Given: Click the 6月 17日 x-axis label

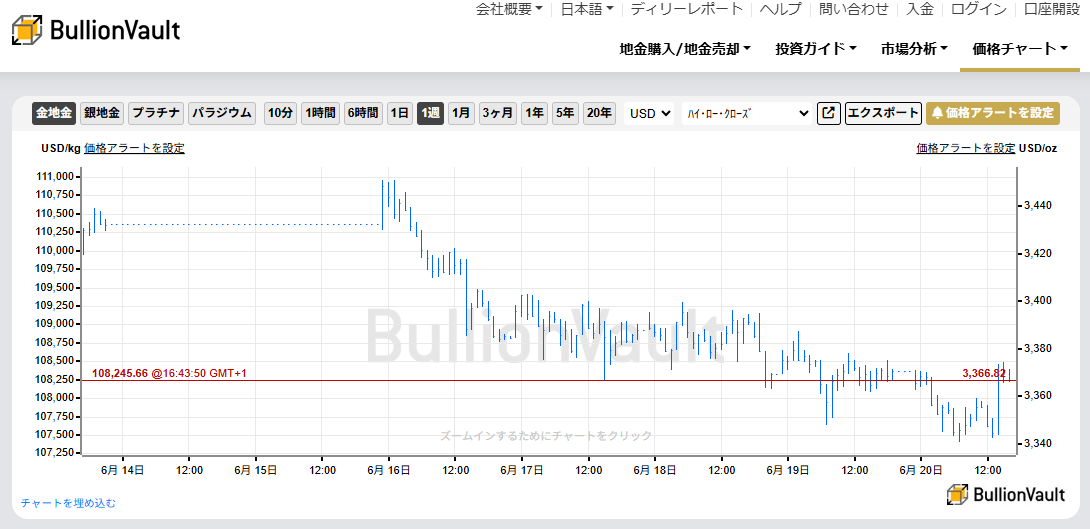Looking at the screenshot, I should (x=524, y=471).
